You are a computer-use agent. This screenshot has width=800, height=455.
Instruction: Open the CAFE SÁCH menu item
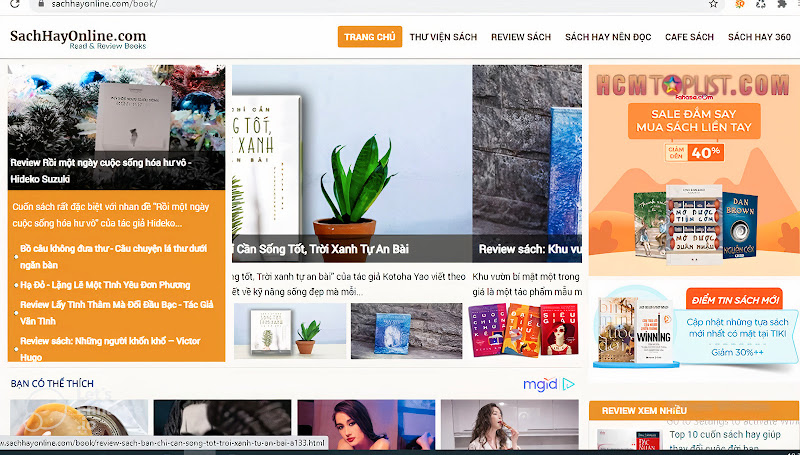[689, 37]
